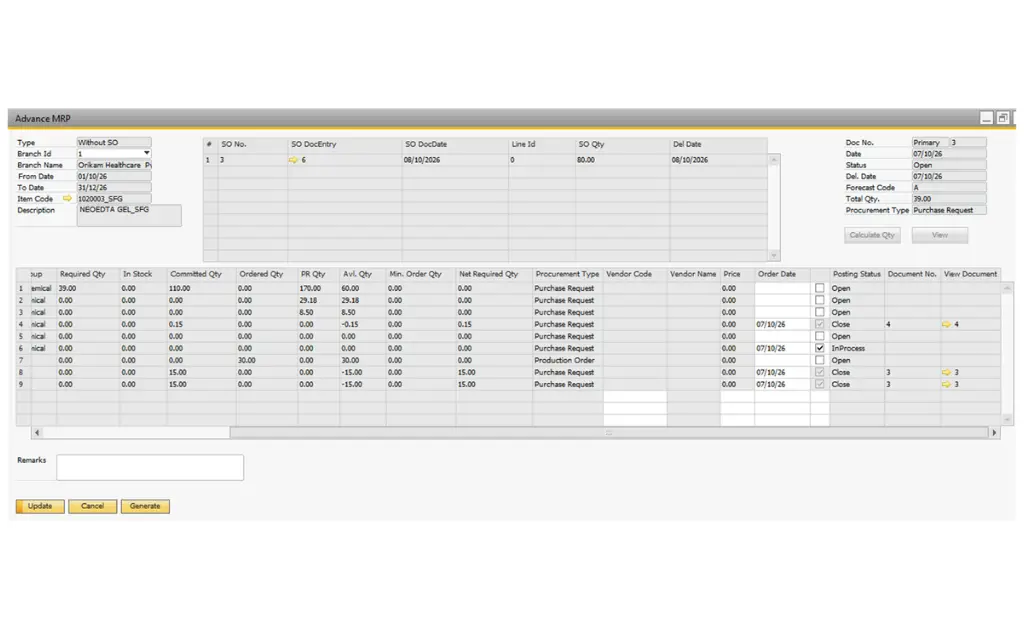1024x630 pixels.
Task: Click the Description field NEOEDTA GEL_SFG
Action: click(x=129, y=215)
